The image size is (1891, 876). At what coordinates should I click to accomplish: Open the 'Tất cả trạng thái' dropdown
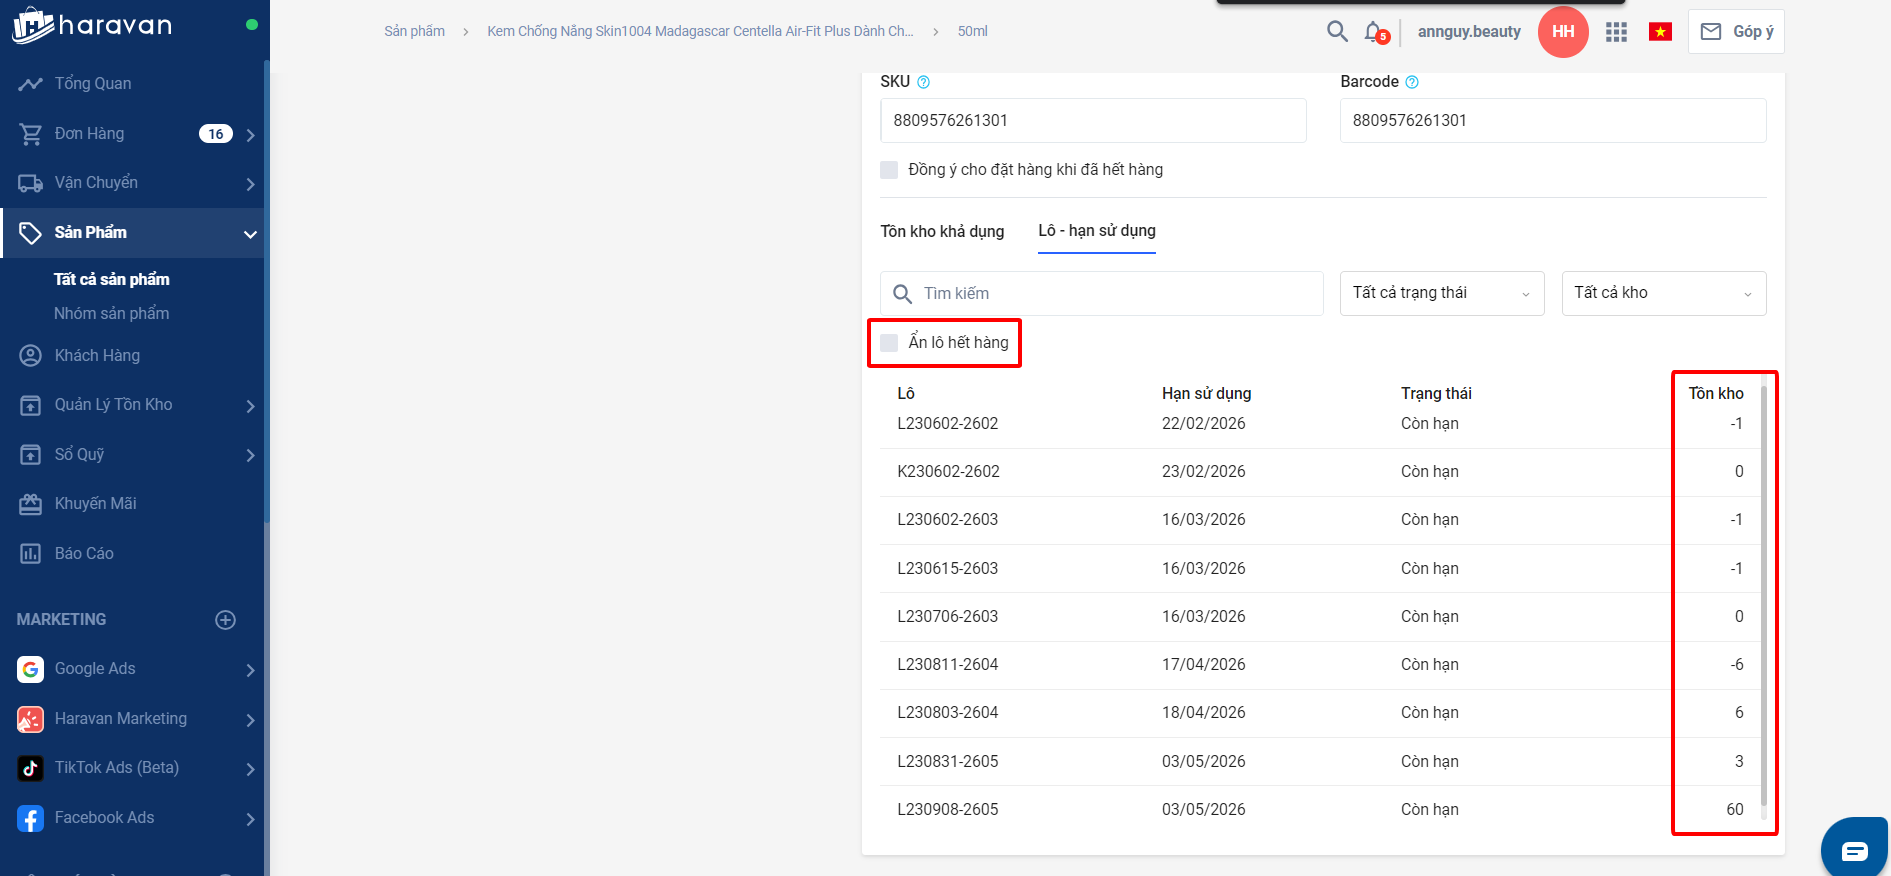point(1441,293)
